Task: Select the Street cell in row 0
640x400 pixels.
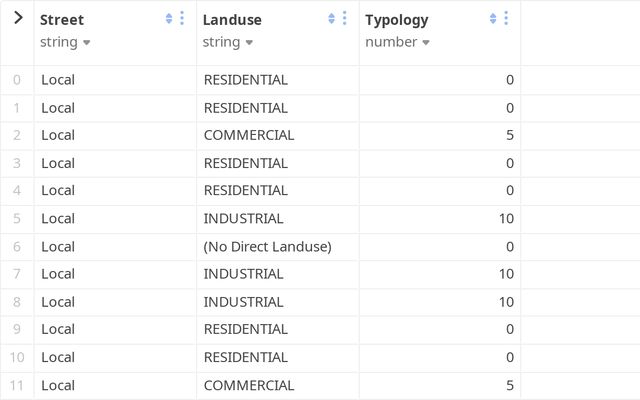Action: point(58,80)
